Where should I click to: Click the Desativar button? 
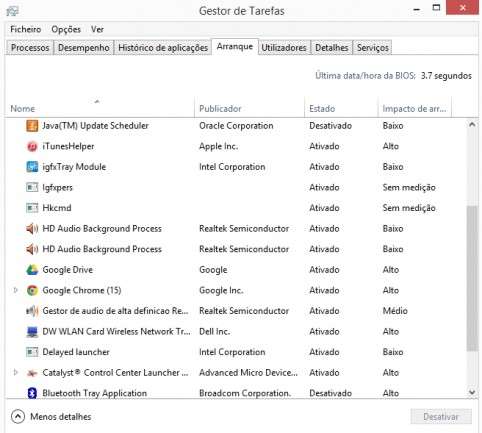click(441, 417)
